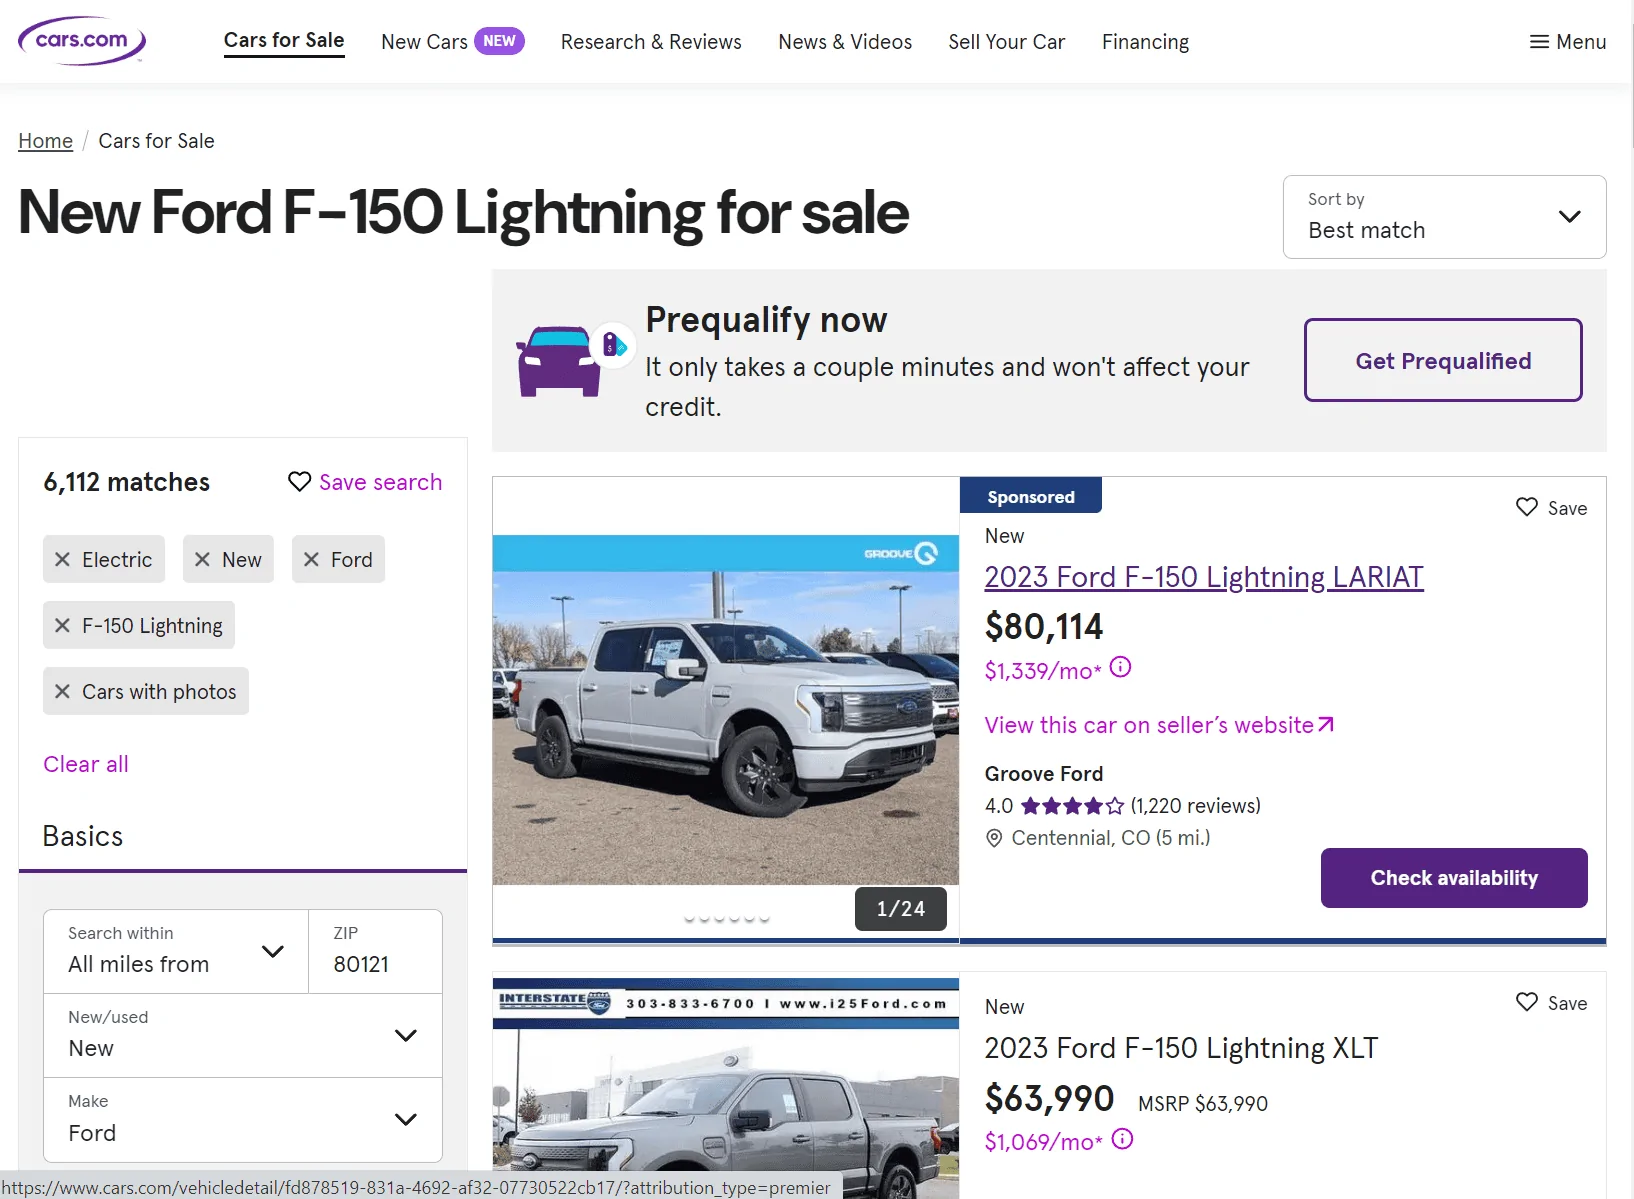Open Financing nav item
The width and height of the screenshot is (1634, 1199).
click(x=1145, y=42)
